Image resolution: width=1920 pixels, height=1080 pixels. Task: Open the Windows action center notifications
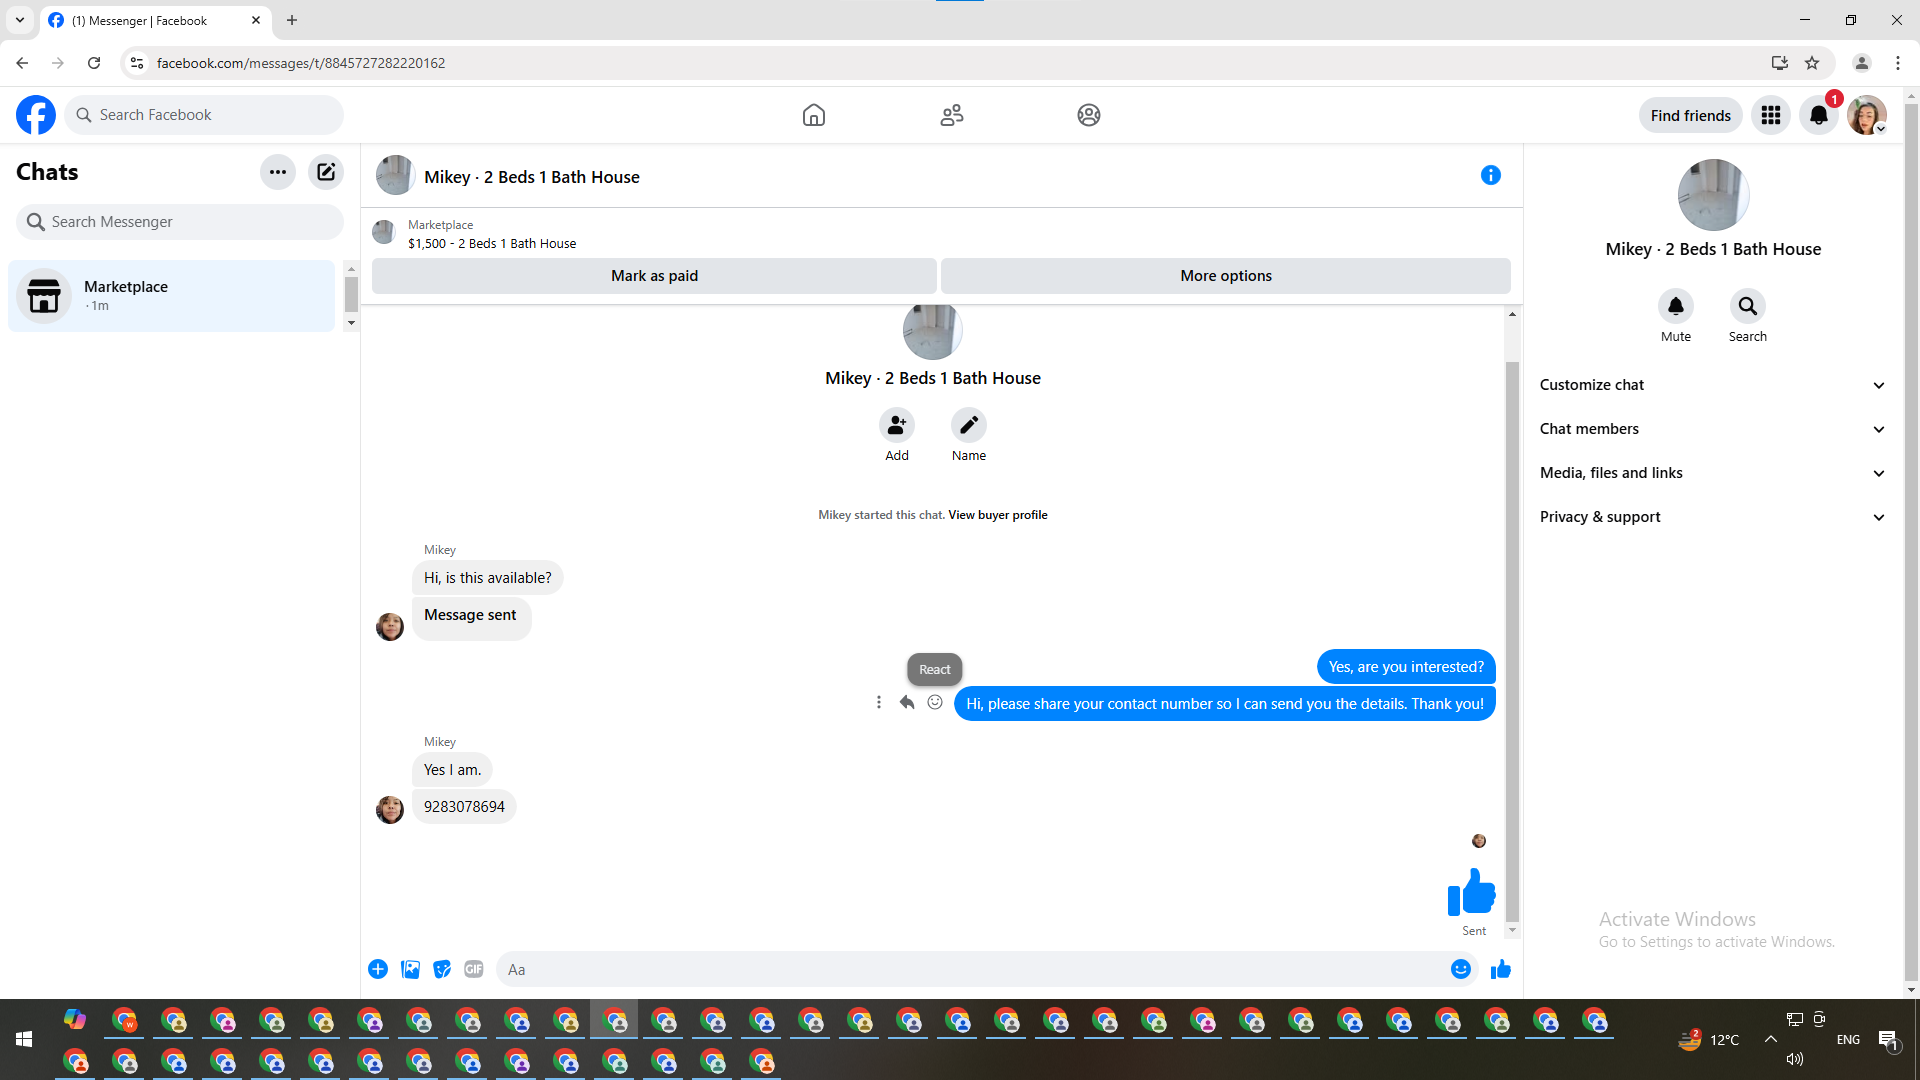point(1889,1040)
